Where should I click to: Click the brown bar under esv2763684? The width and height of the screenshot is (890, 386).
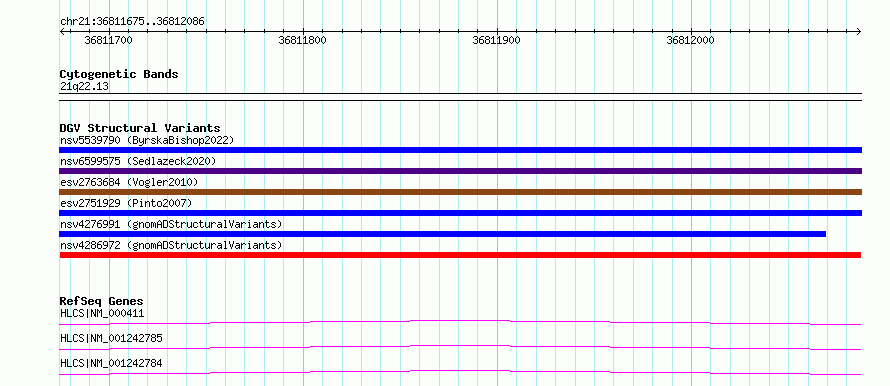(x=460, y=192)
